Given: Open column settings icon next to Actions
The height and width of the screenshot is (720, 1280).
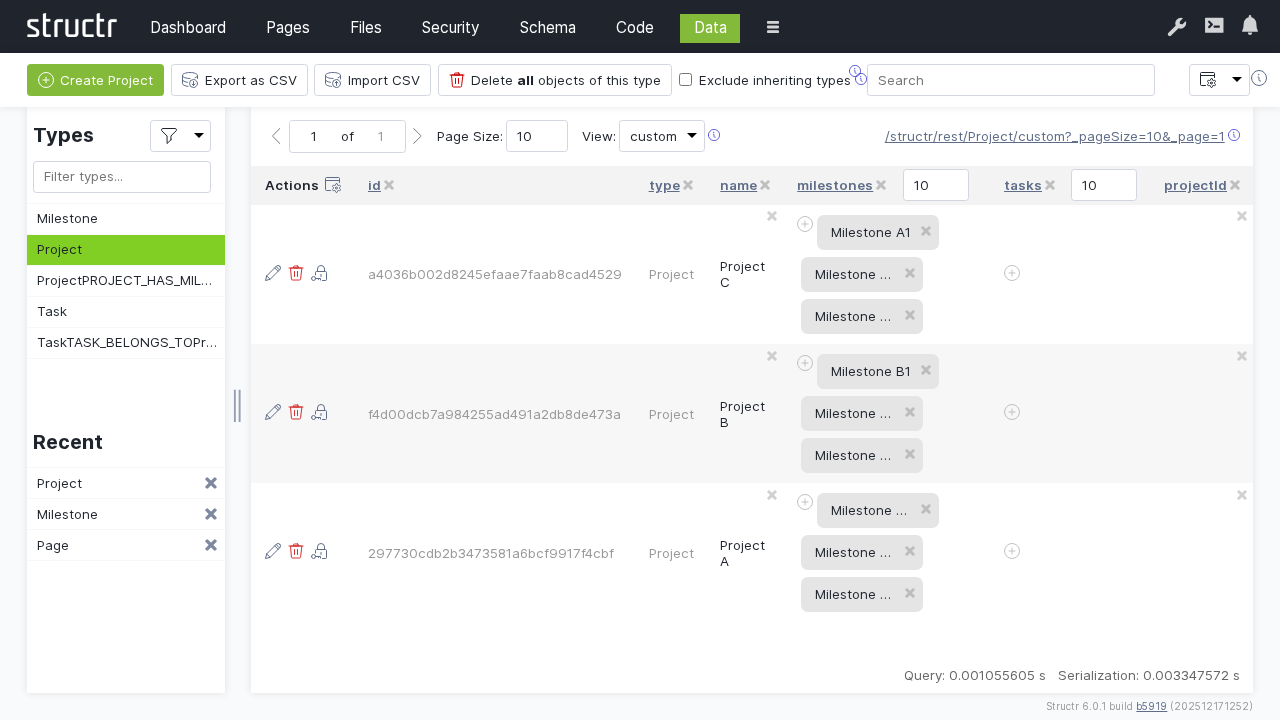Looking at the screenshot, I should [x=333, y=185].
